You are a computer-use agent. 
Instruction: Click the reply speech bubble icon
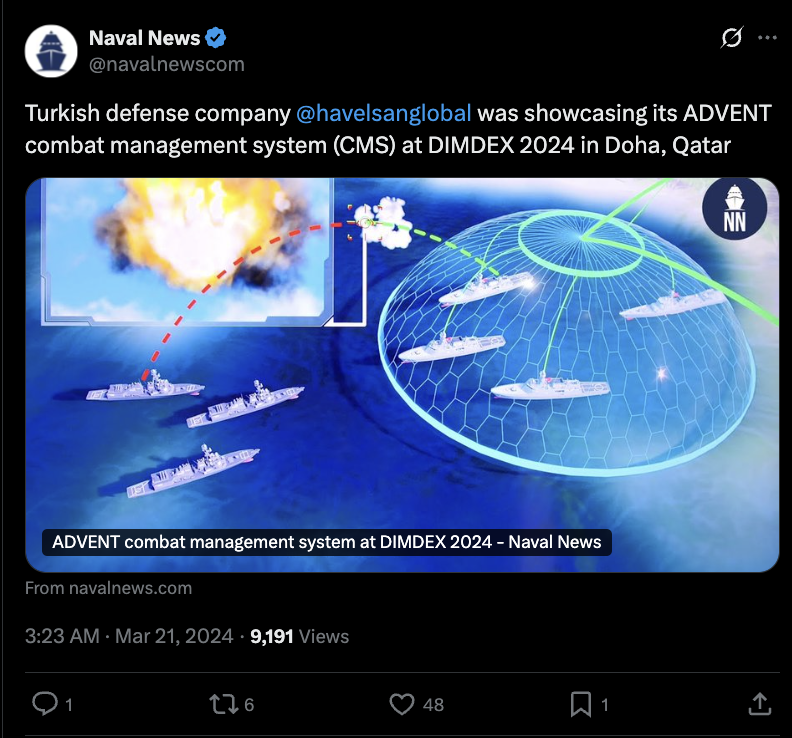click(45, 704)
